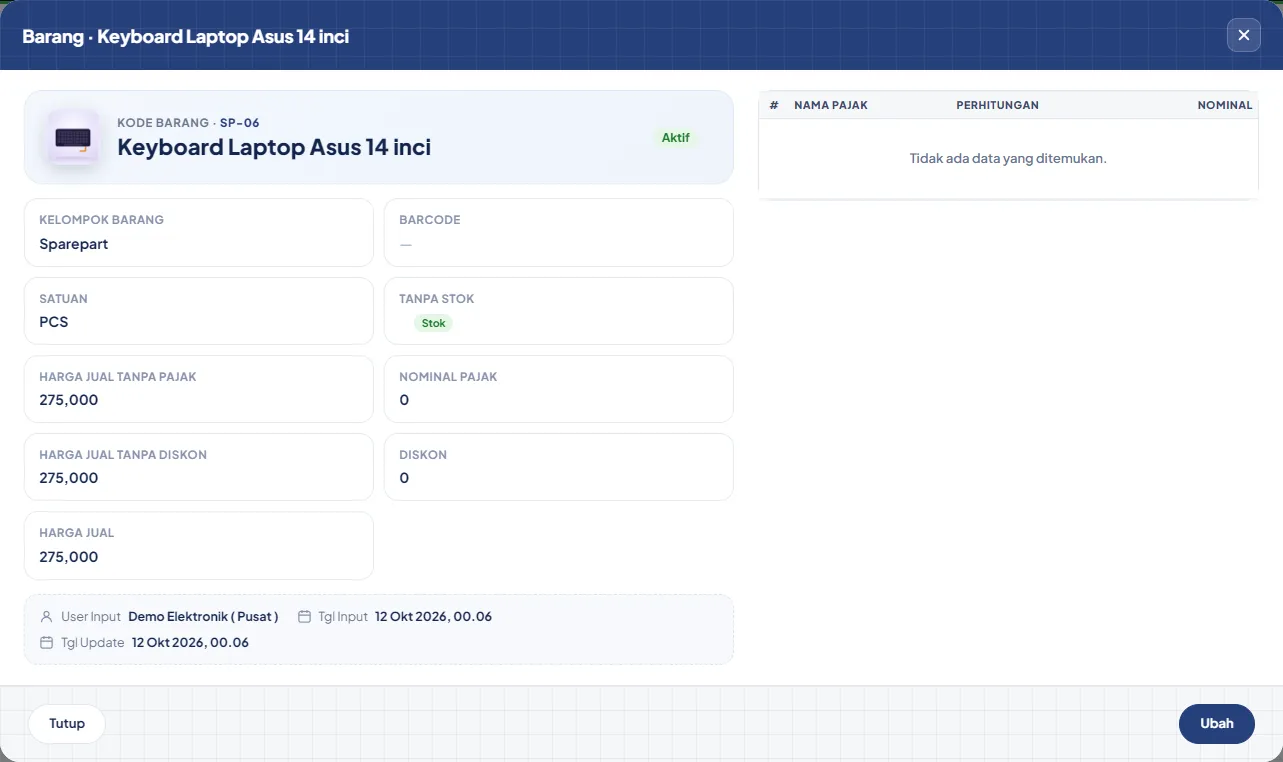Click the user icon beside User Input
The image size is (1283, 762).
[46, 617]
